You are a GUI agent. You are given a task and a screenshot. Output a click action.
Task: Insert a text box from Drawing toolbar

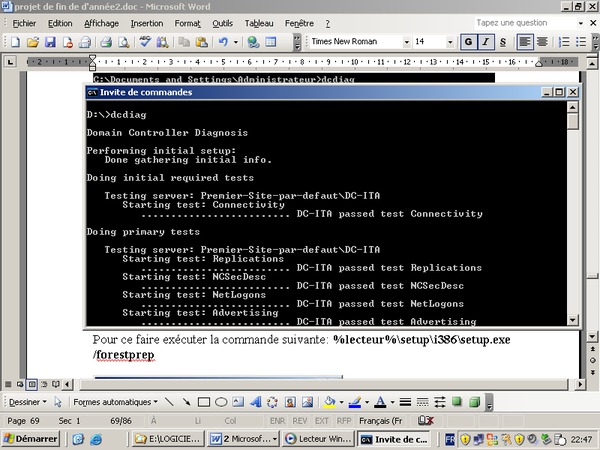238,402
